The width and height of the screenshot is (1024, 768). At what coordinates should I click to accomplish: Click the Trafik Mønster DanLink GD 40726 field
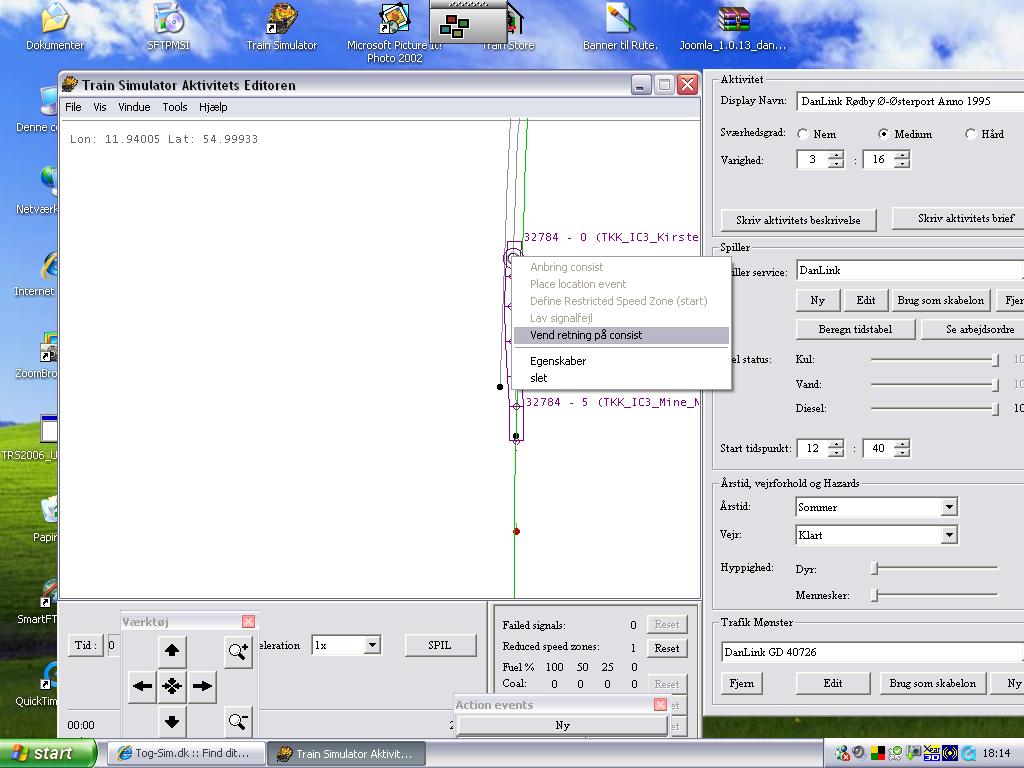pyautogui.click(x=872, y=652)
